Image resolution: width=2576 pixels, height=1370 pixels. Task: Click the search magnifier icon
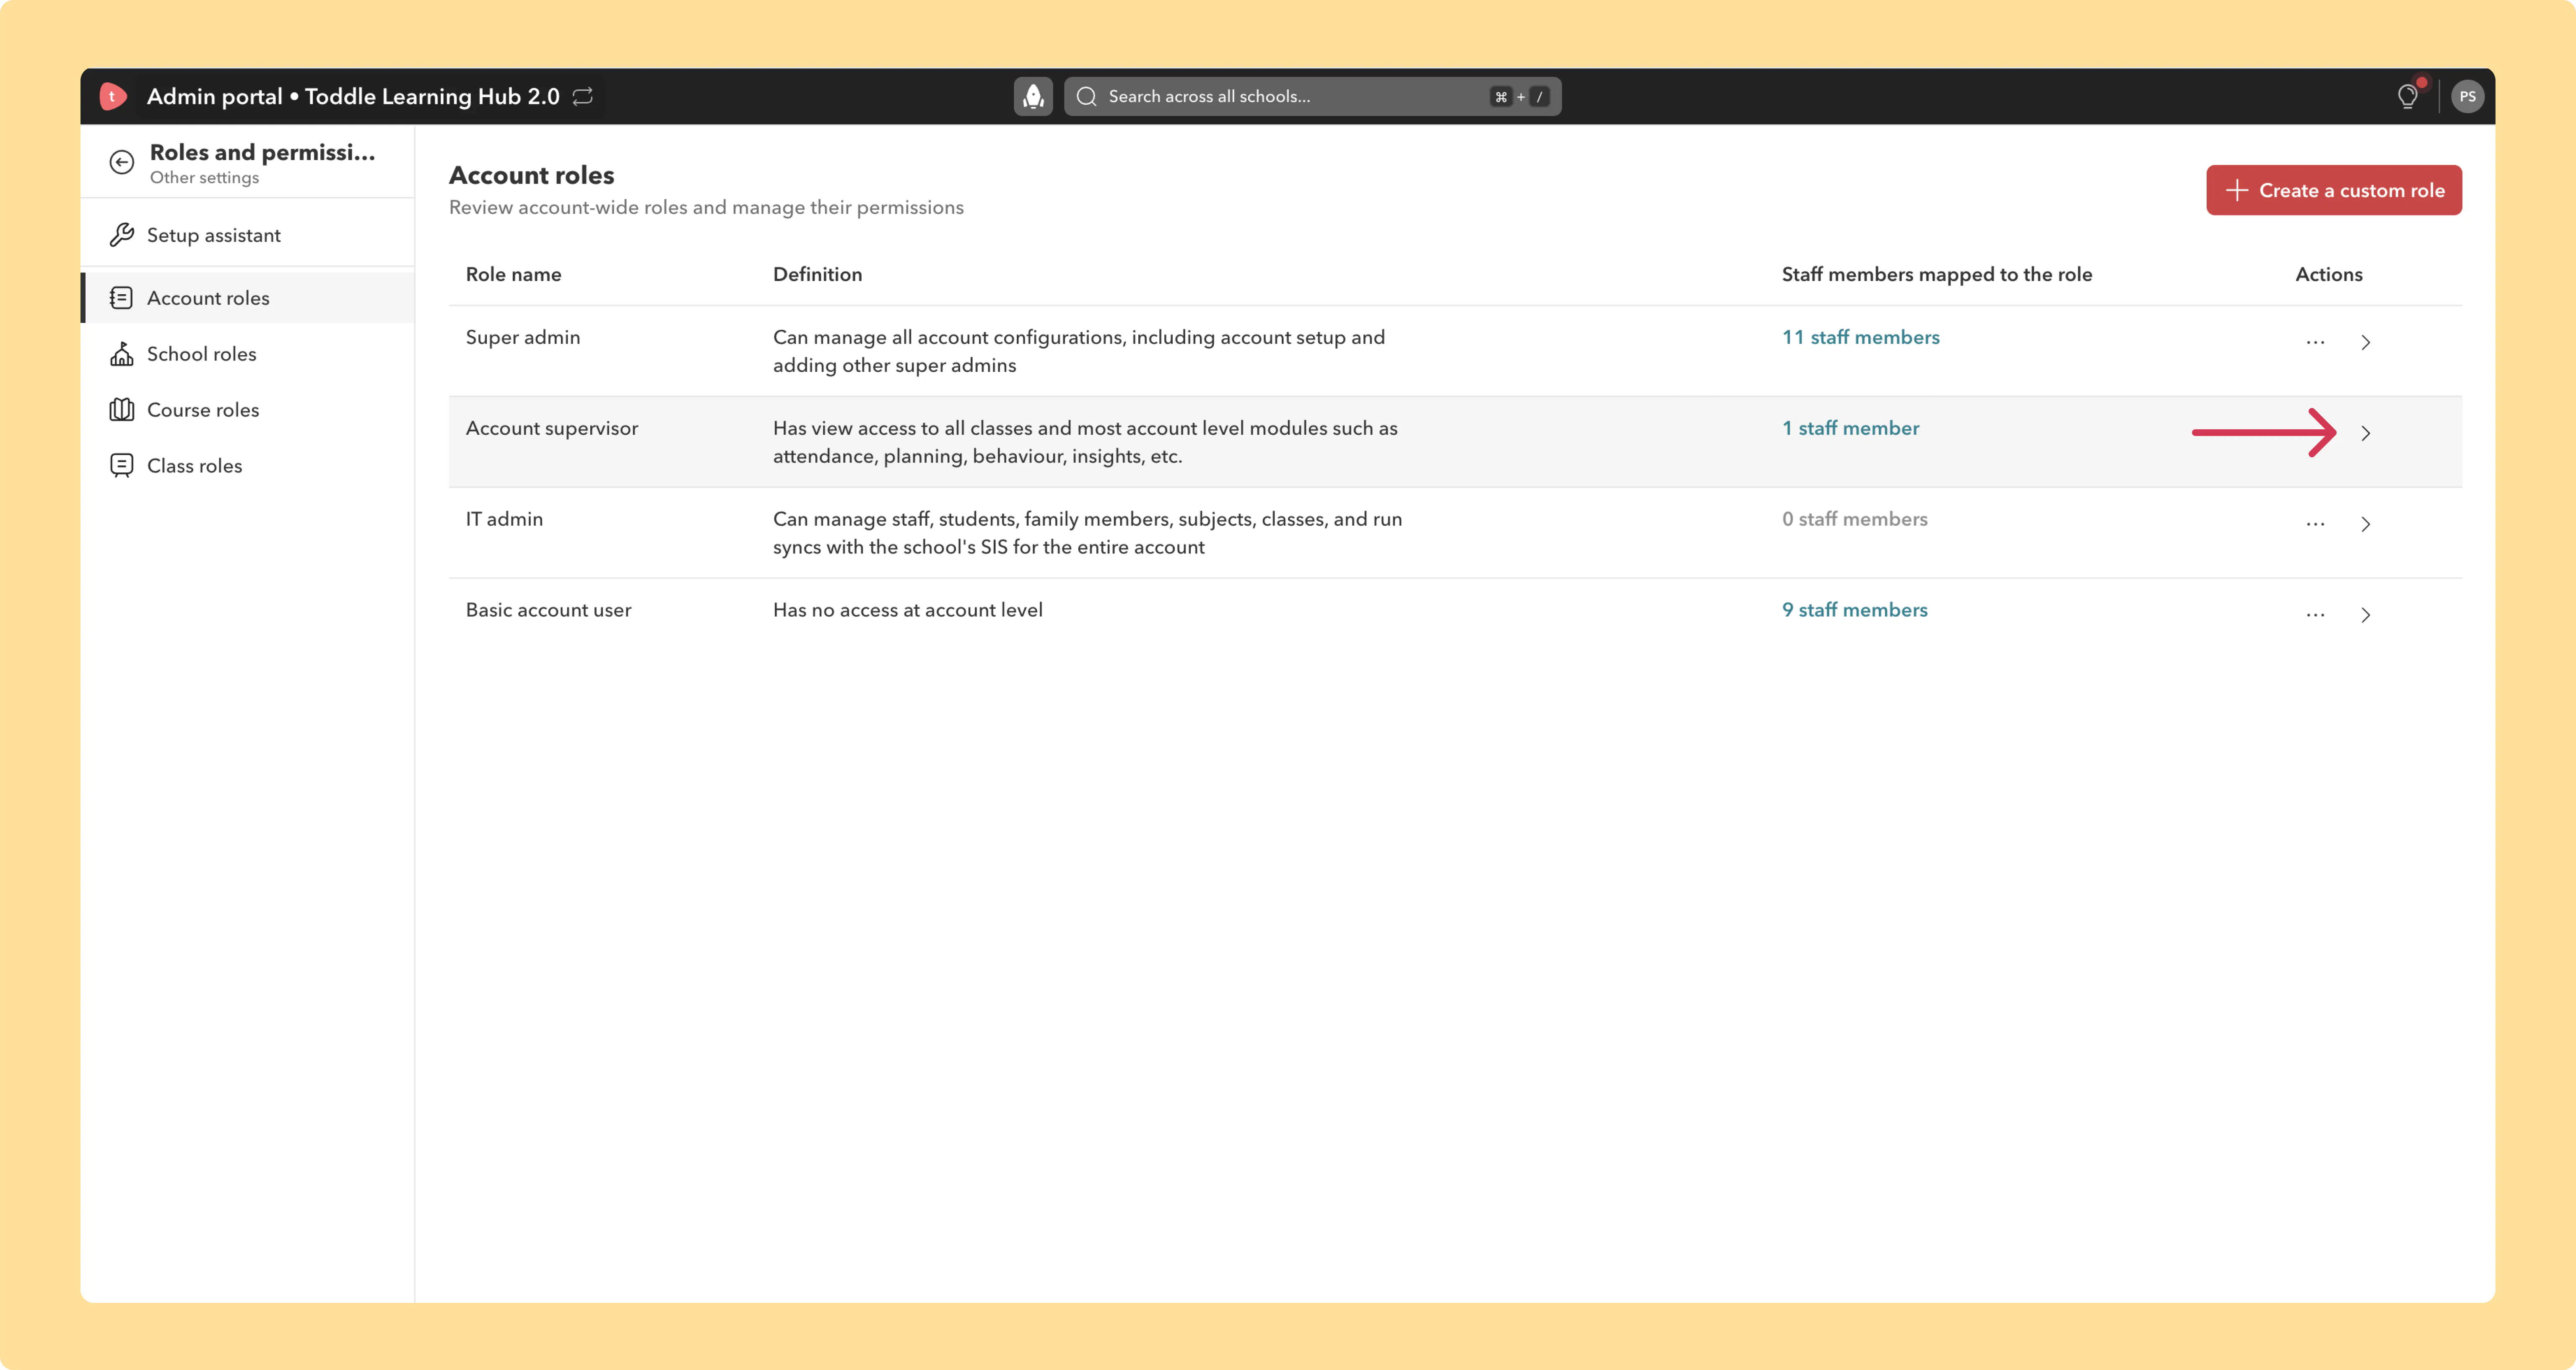coord(1087,96)
